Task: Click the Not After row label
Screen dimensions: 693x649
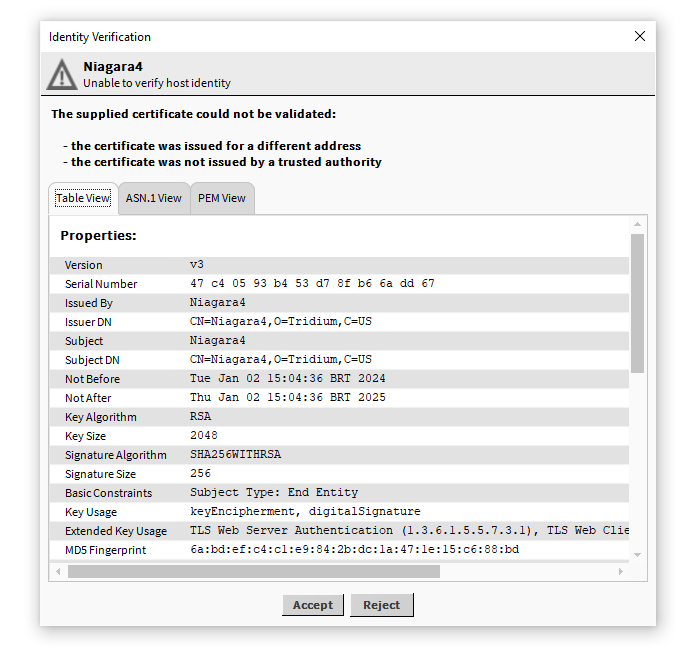Action: (88, 398)
